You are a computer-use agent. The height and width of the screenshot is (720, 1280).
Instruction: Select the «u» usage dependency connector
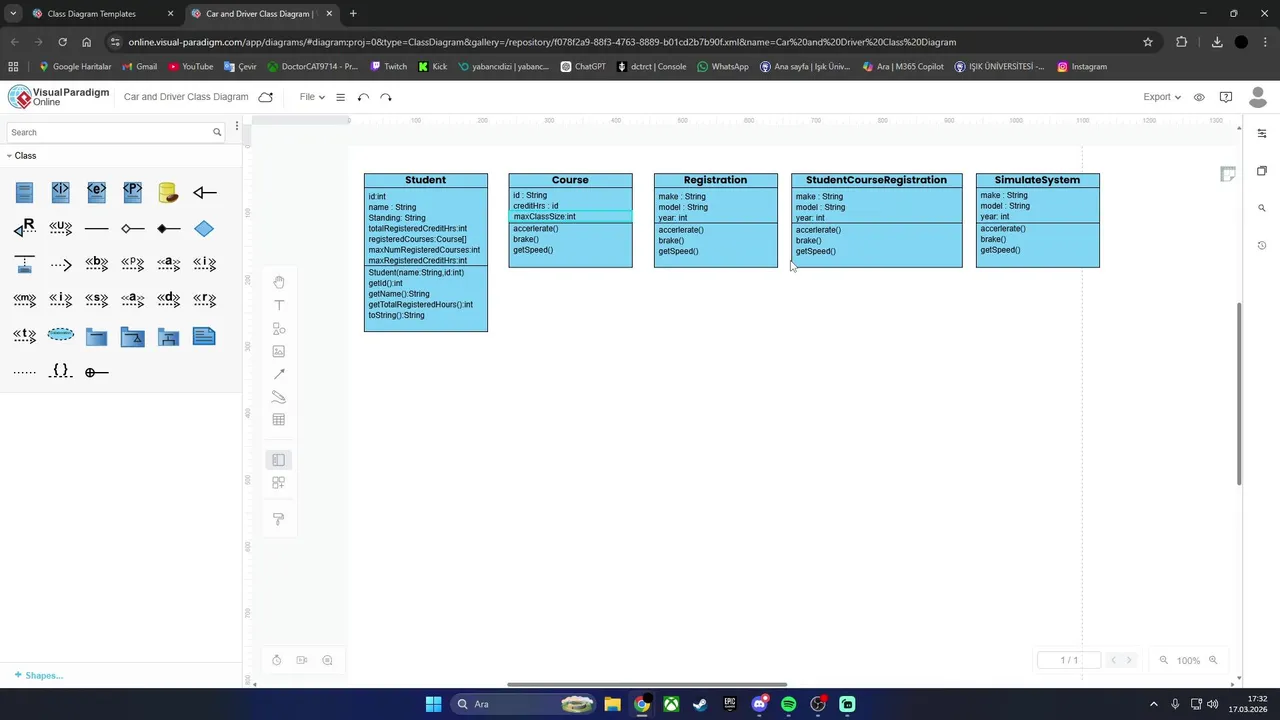pos(61,228)
